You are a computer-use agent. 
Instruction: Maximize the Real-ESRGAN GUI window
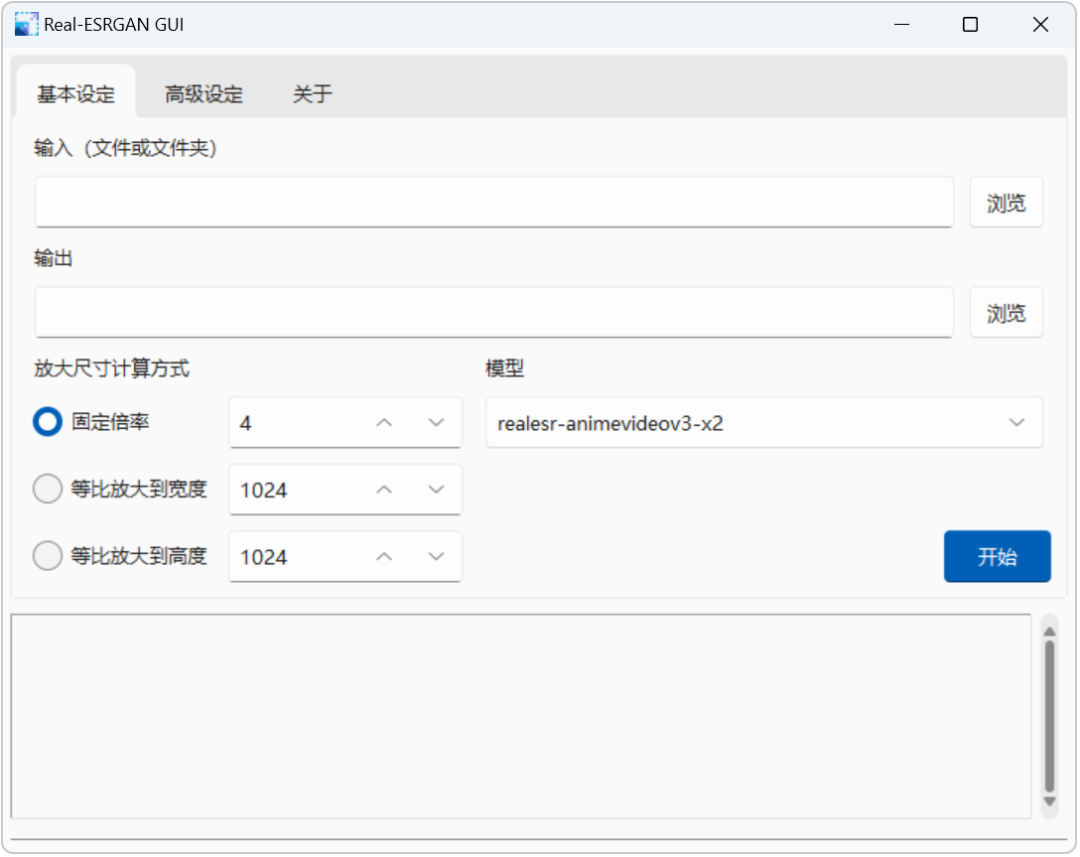click(970, 25)
